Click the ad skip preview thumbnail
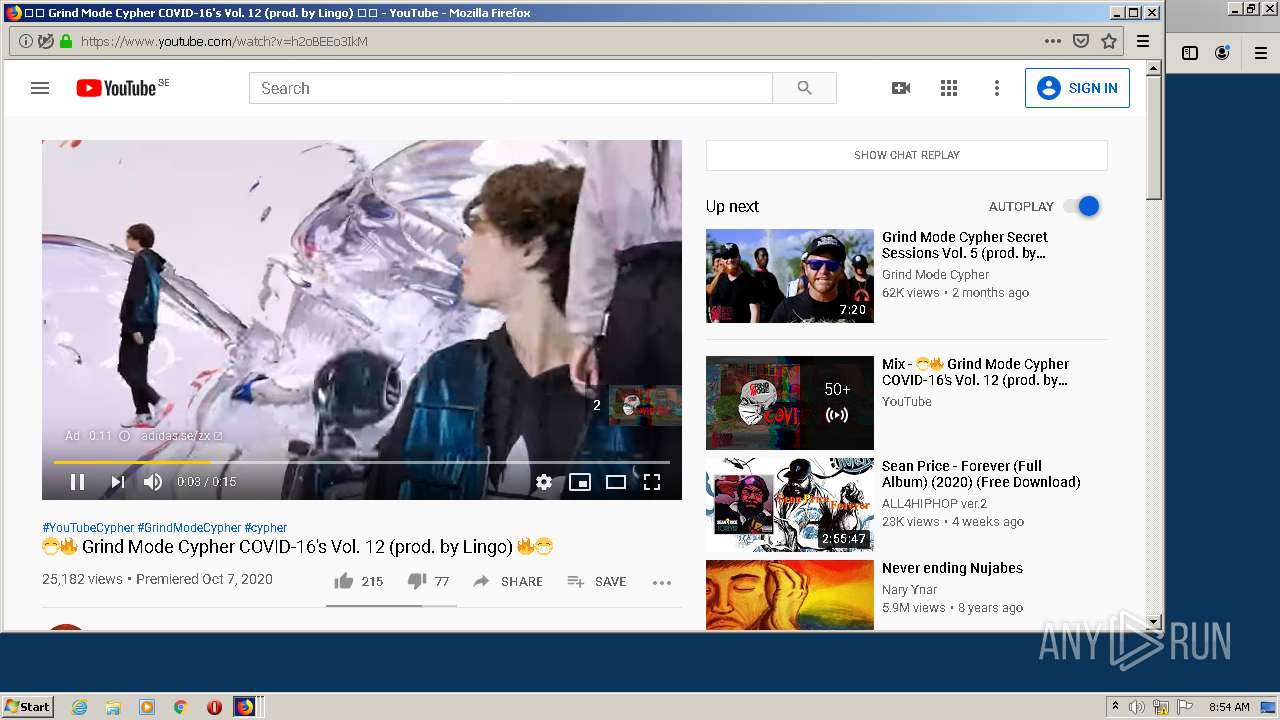Image resolution: width=1280 pixels, height=720 pixels. point(645,405)
